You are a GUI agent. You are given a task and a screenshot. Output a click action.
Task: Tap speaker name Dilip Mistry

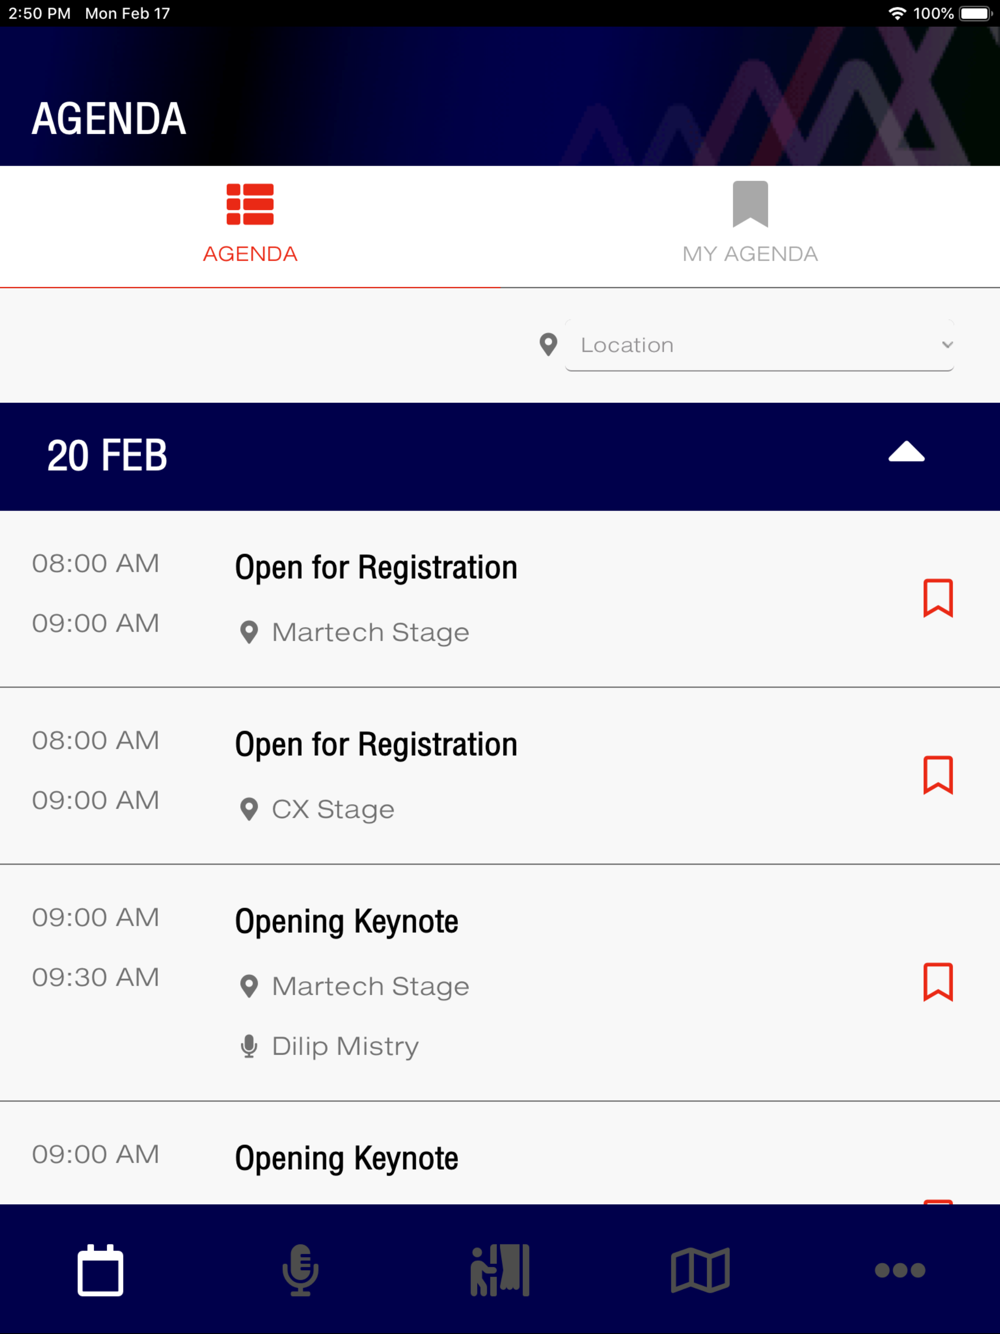pyautogui.click(x=345, y=1046)
